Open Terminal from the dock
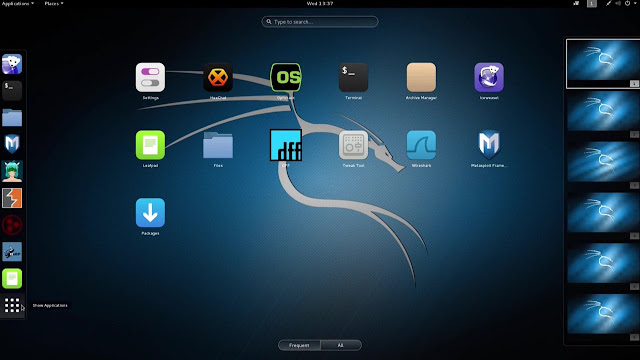 (x=12, y=91)
